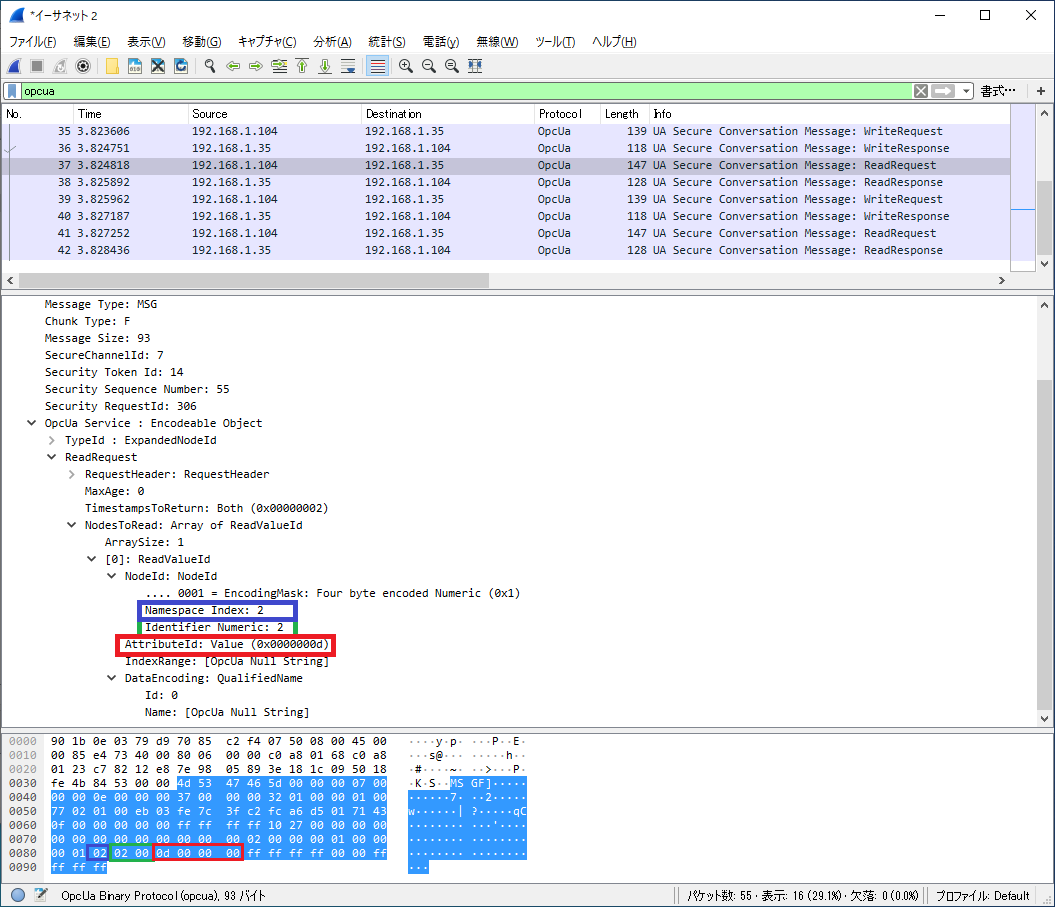Open the 書式… filter expression button
The height and width of the screenshot is (907, 1055).
click(x=998, y=91)
